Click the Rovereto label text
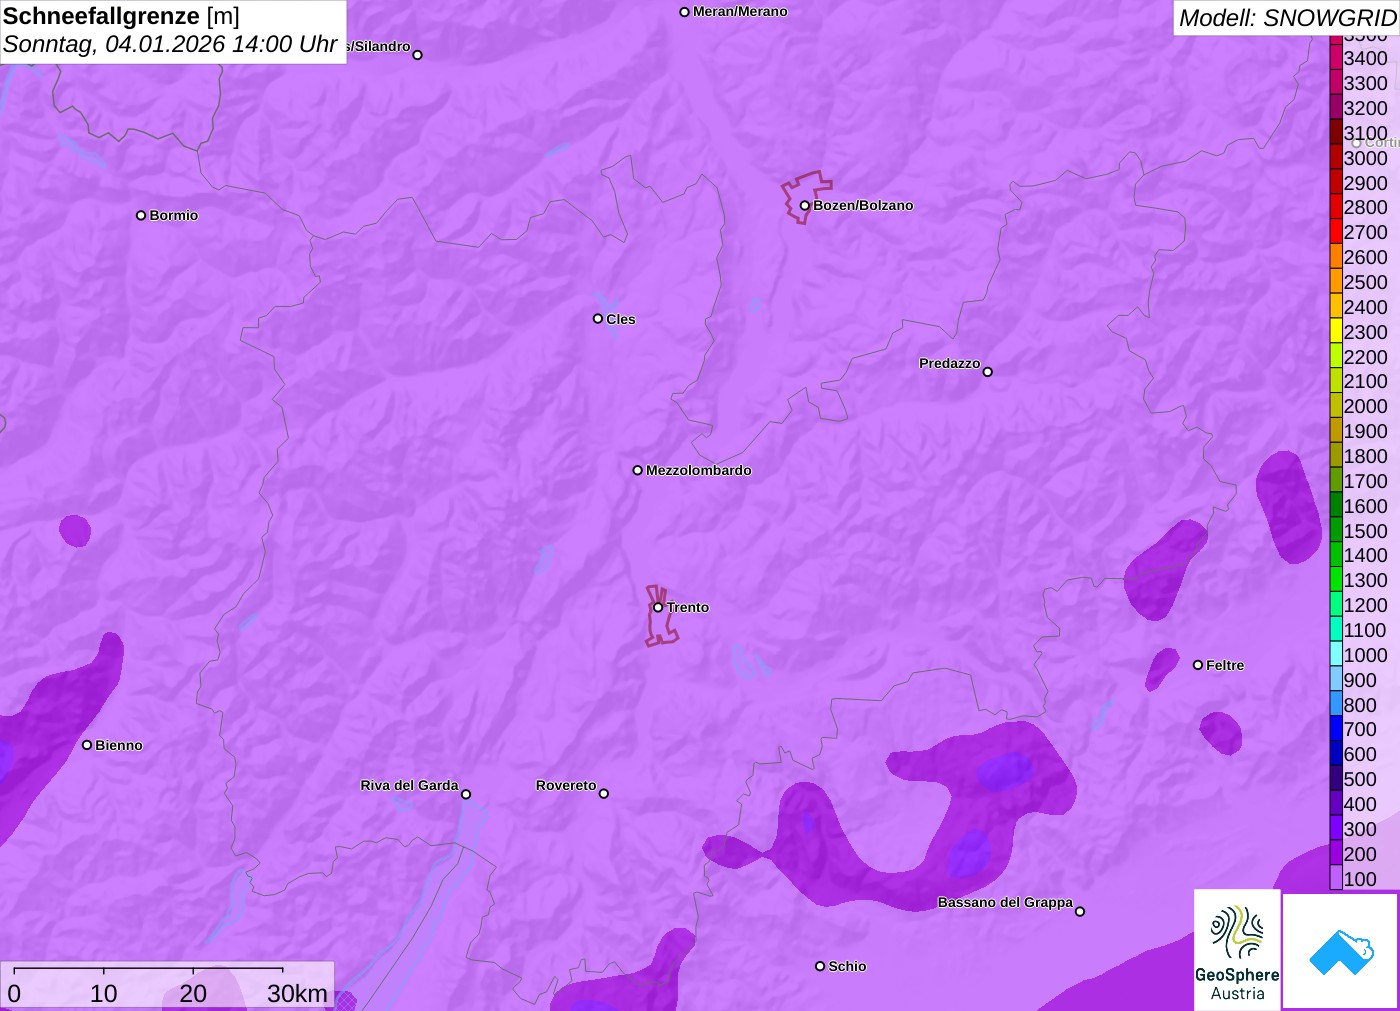Screen dimensions: 1400x1011 click(x=566, y=785)
